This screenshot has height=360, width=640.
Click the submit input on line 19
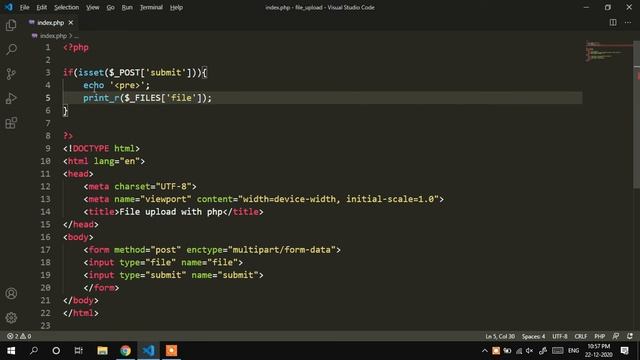point(173,275)
